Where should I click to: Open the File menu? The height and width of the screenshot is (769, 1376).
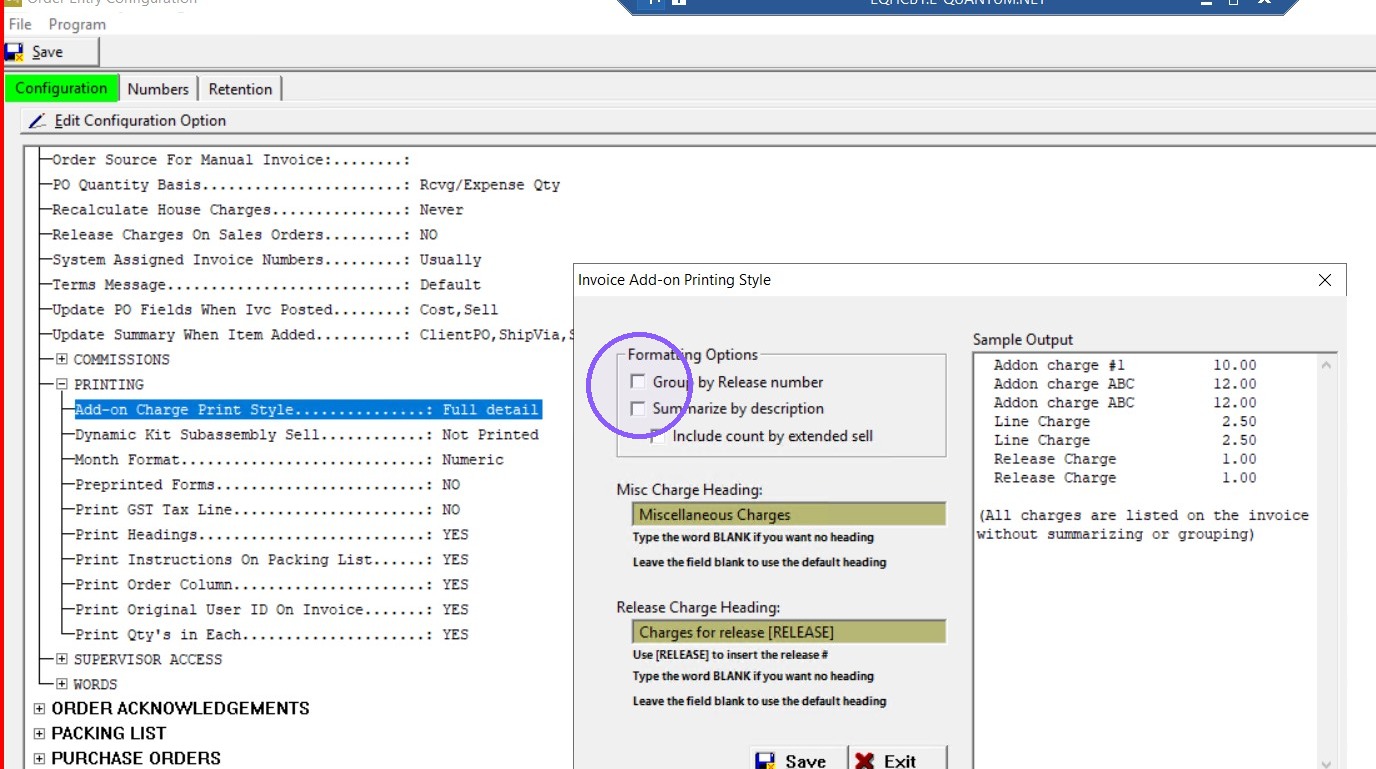pyautogui.click(x=20, y=24)
